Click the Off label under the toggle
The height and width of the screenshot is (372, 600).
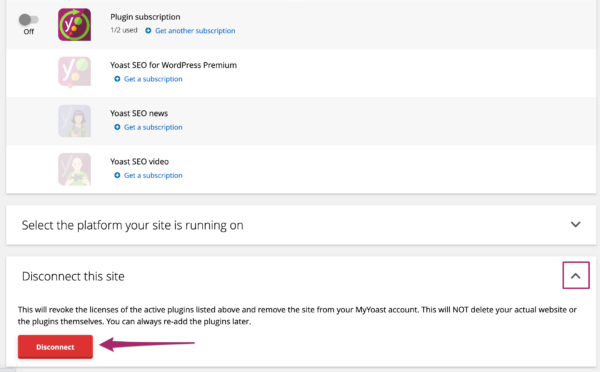(x=29, y=32)
